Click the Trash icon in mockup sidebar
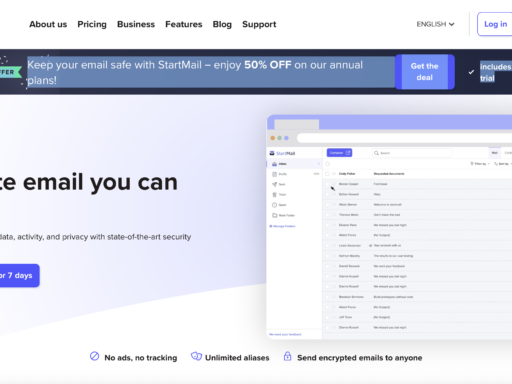Image resolution: width=512 pixels, height=384 pixels. pos(274,195)
